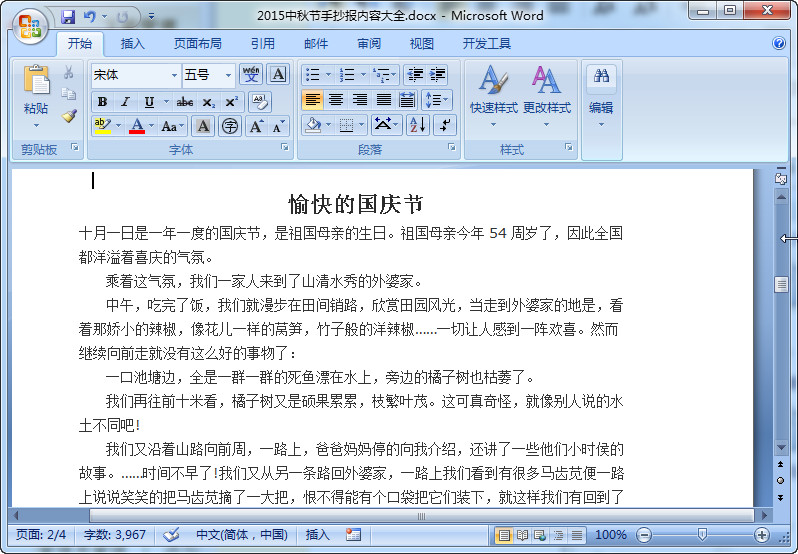Expand the numbering list dropdown

pyautogui.click(x=363, y=75)
